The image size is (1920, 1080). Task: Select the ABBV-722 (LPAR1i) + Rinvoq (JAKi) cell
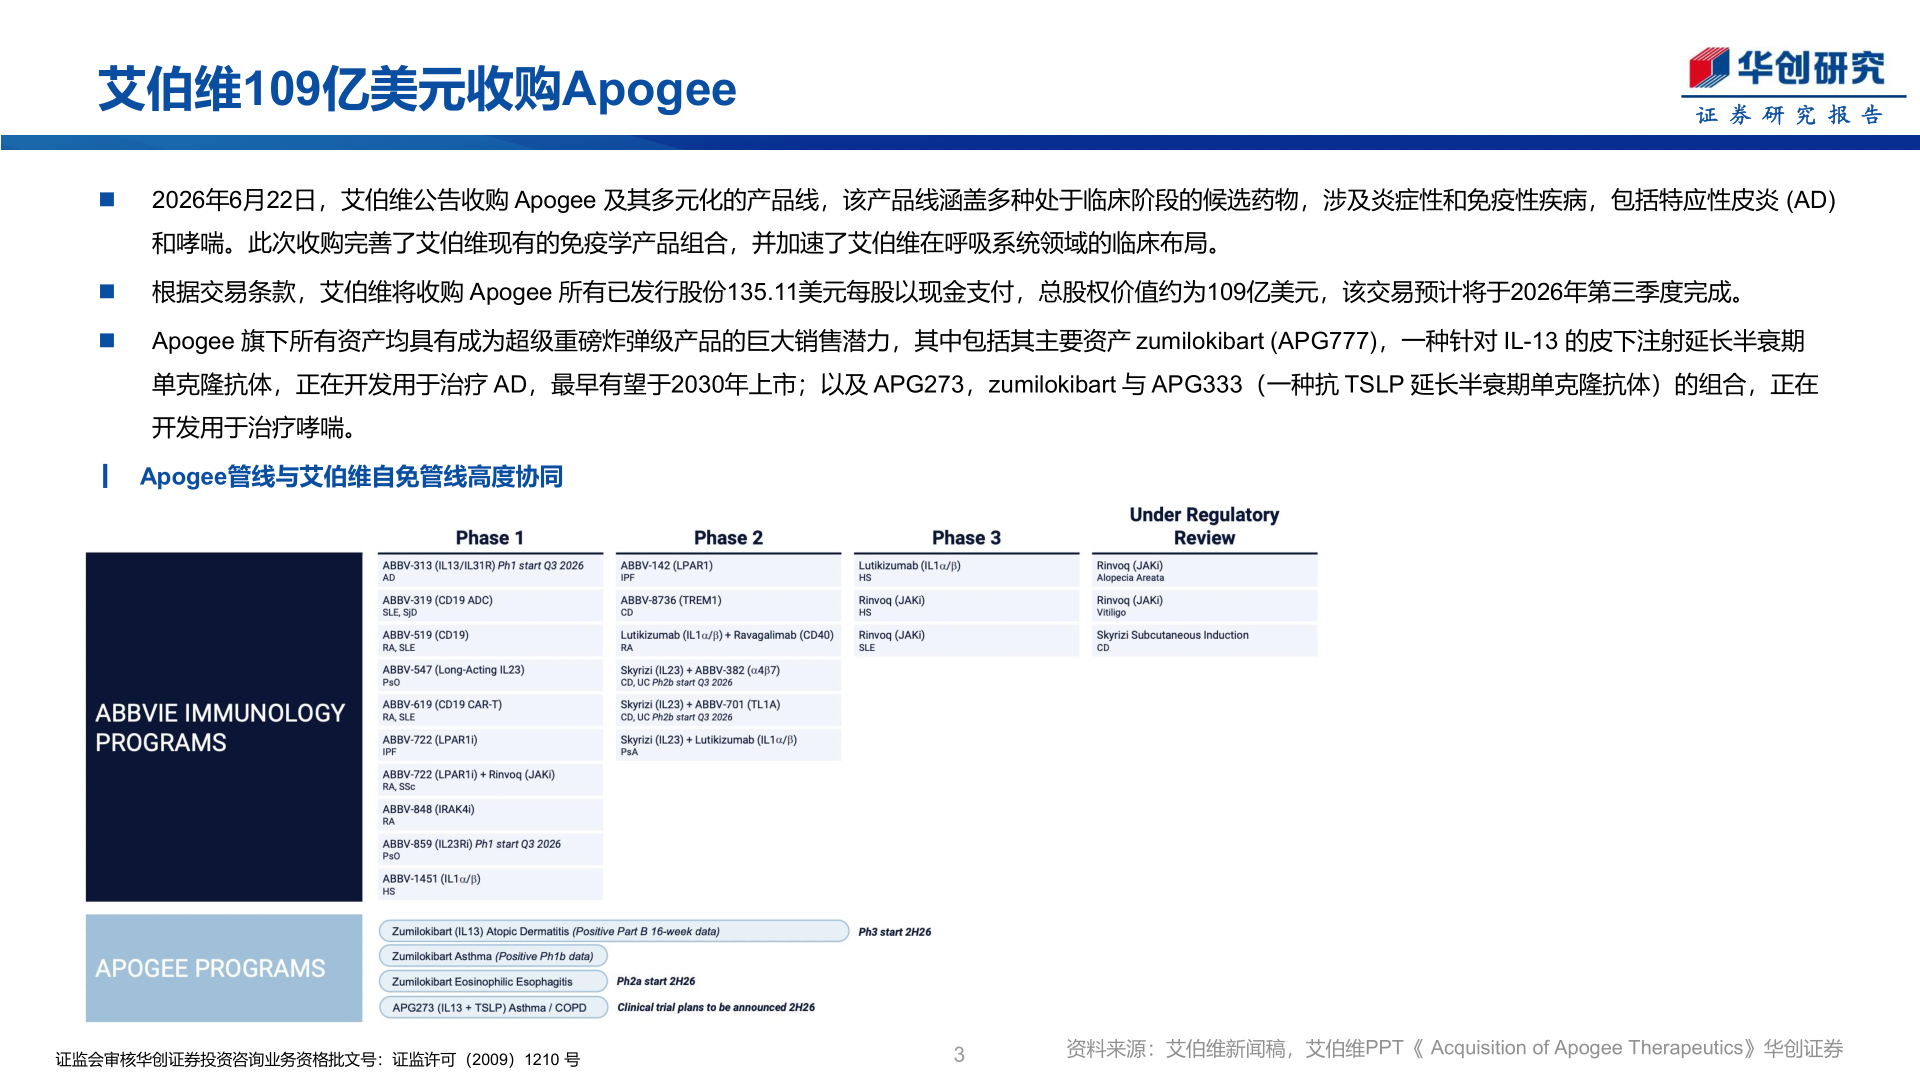click(490, 780)
